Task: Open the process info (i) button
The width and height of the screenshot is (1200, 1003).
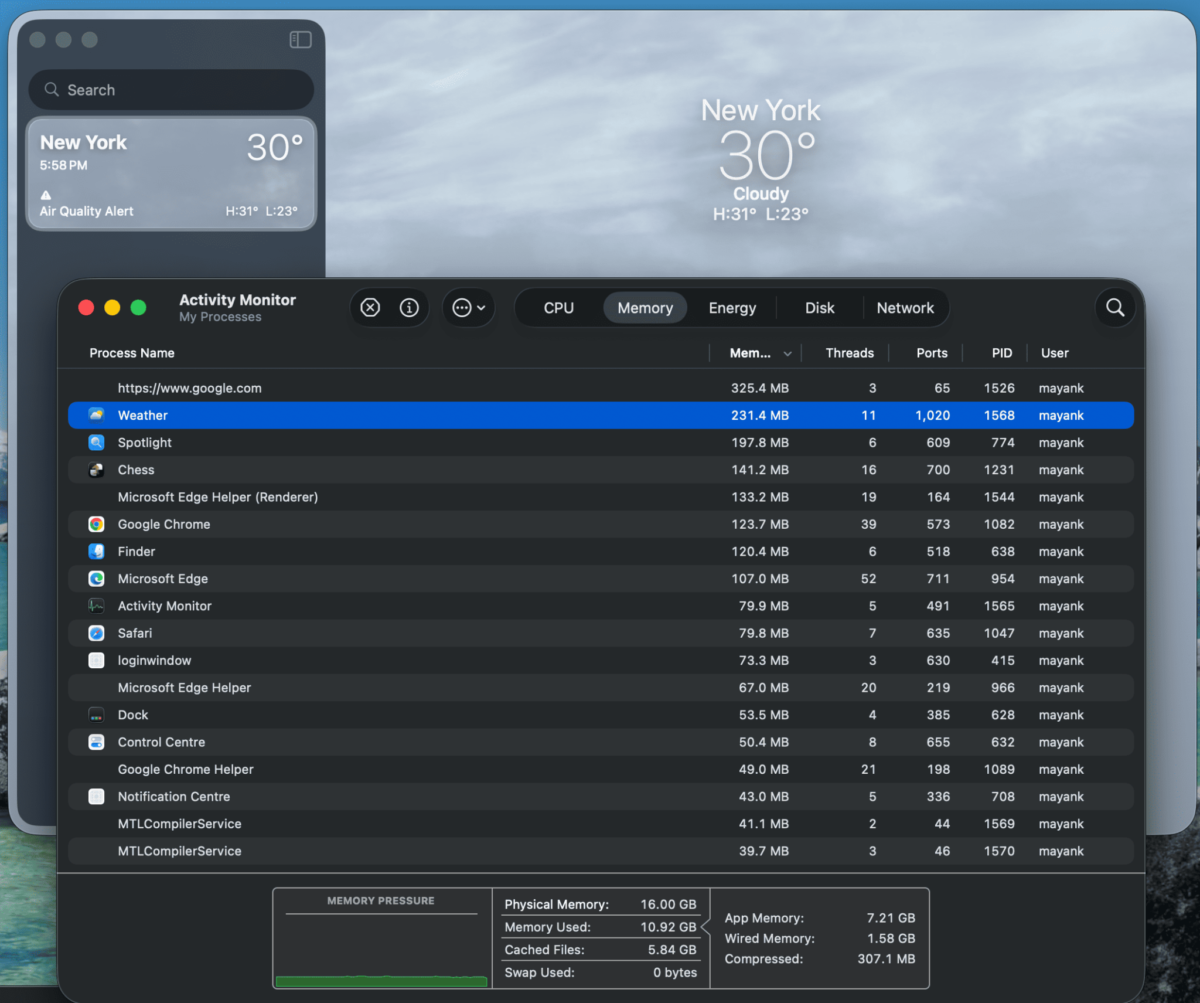Action: [409, 308]
